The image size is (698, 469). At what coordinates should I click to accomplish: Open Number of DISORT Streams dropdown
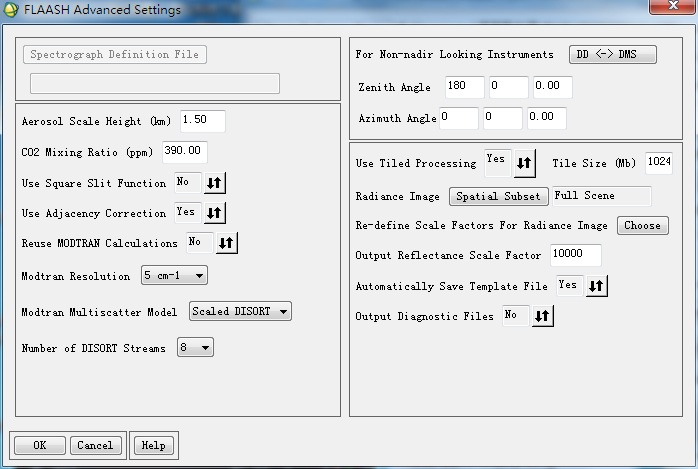click(193, 348)
